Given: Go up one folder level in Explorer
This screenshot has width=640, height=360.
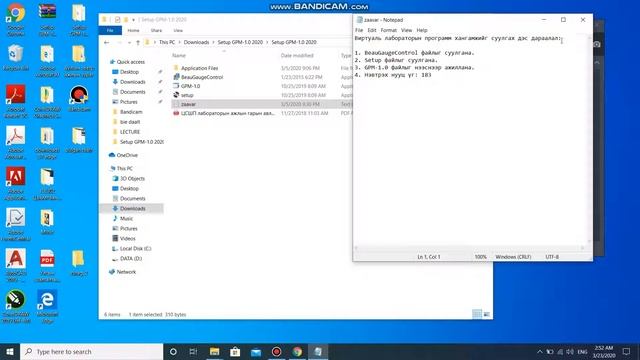Looking at the screenshot, I should point(138,42).
